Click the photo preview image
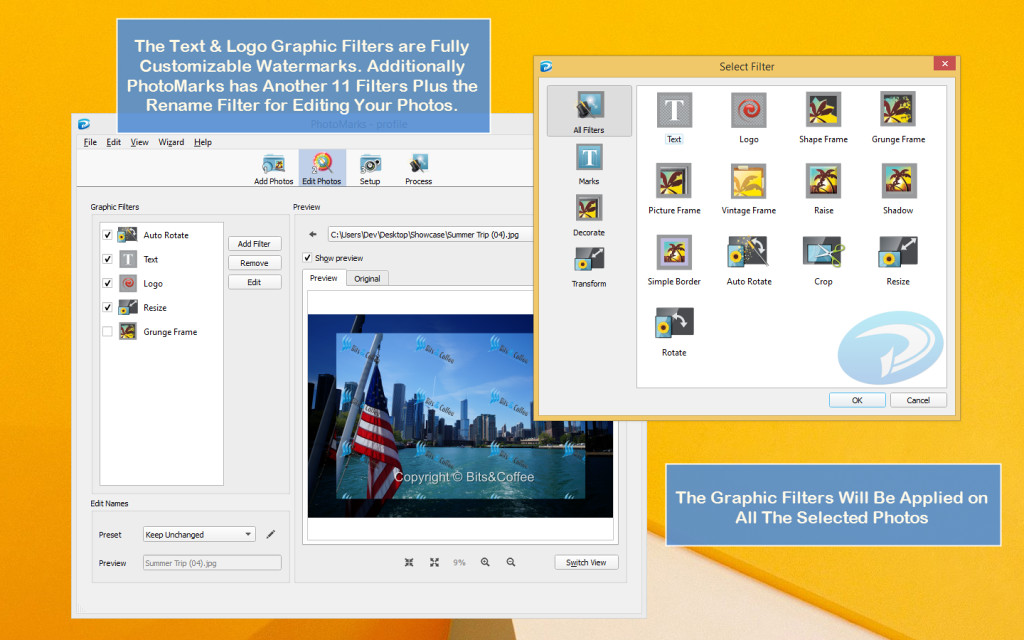Image resolution: width=1024 pixels, height=640 pixels. 460,416
